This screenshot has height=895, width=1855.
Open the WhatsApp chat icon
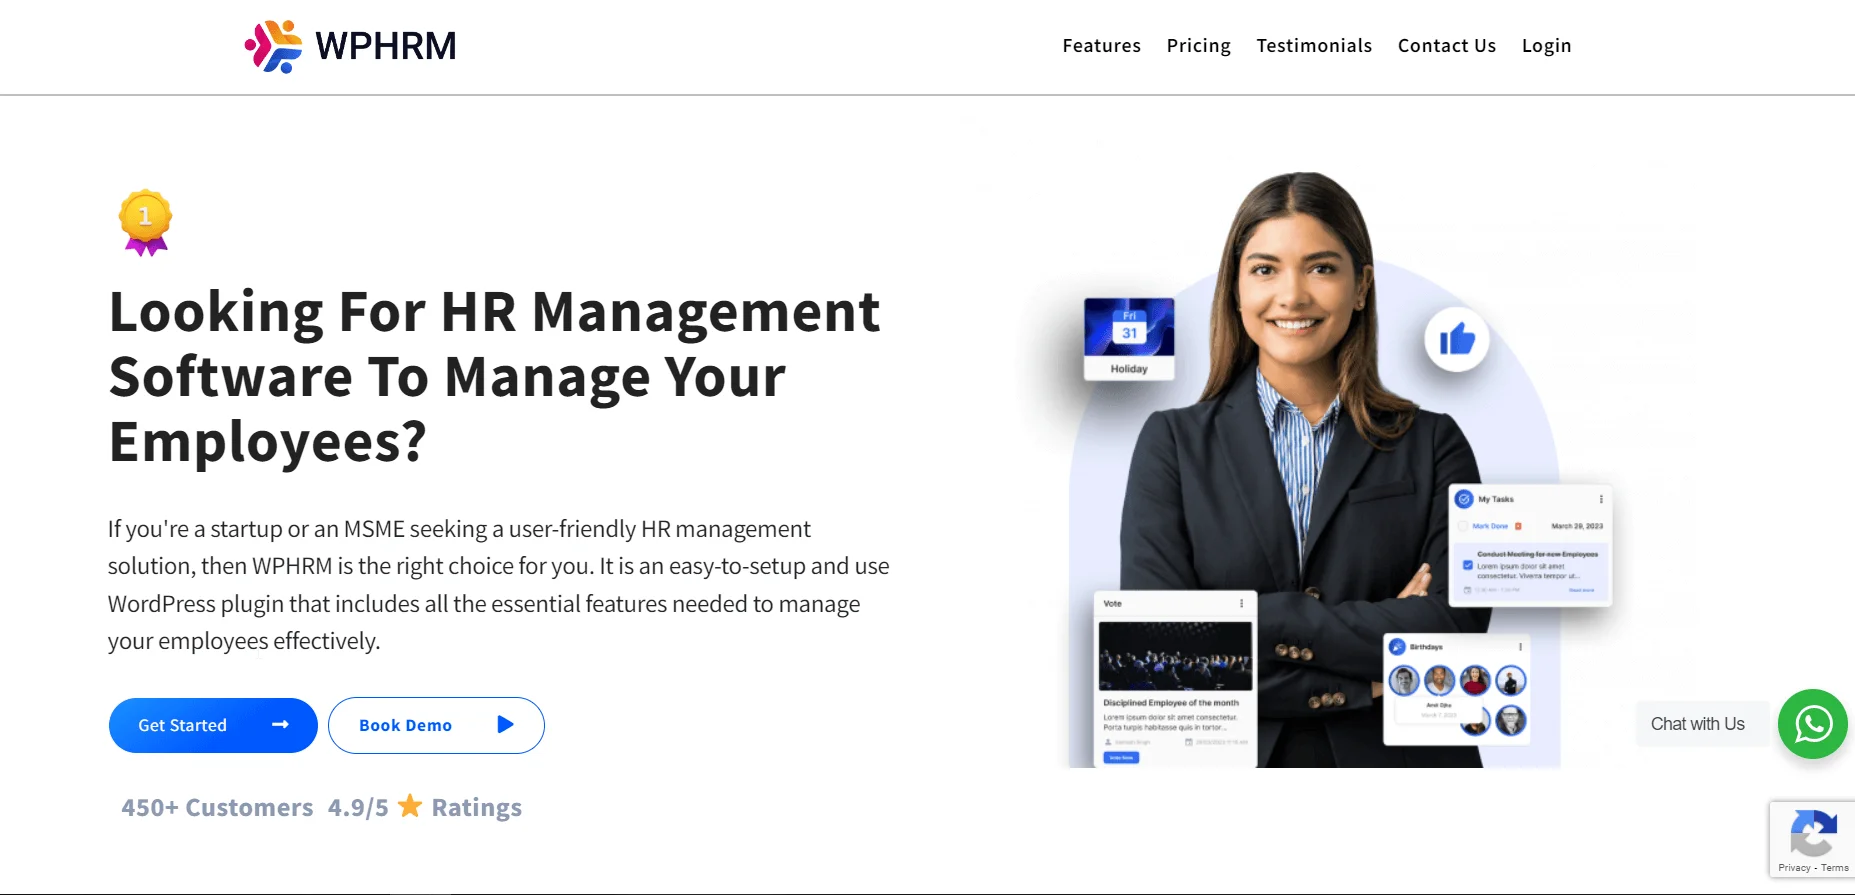[1812, 724]
